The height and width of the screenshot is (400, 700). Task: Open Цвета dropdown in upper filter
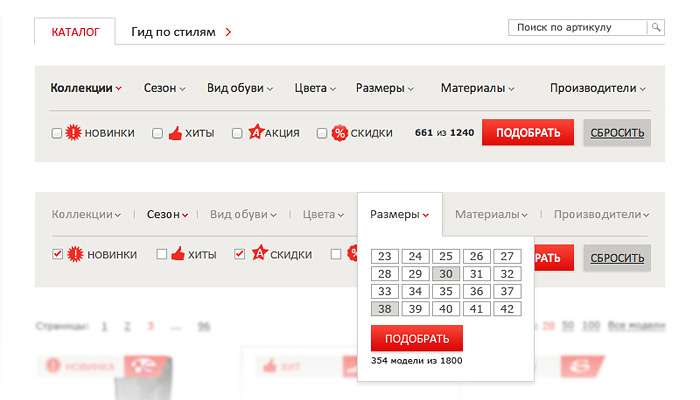(x=315, y=88)
